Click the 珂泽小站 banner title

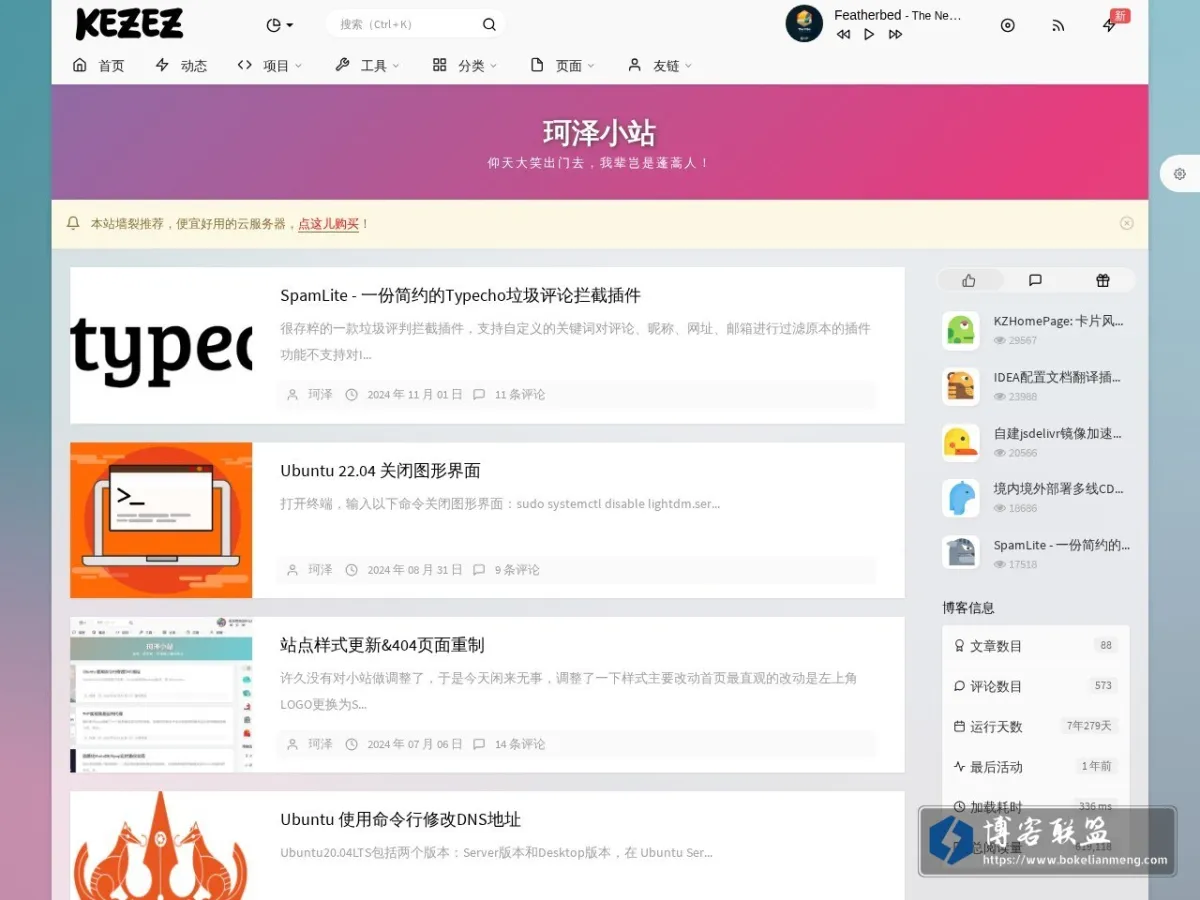click(599, 133)
